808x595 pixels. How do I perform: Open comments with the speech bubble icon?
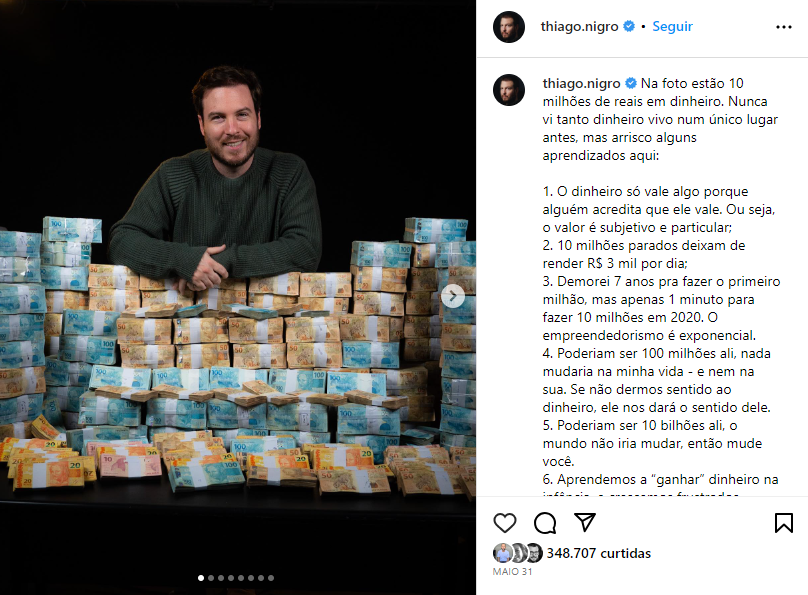click(x=545, y=523)
